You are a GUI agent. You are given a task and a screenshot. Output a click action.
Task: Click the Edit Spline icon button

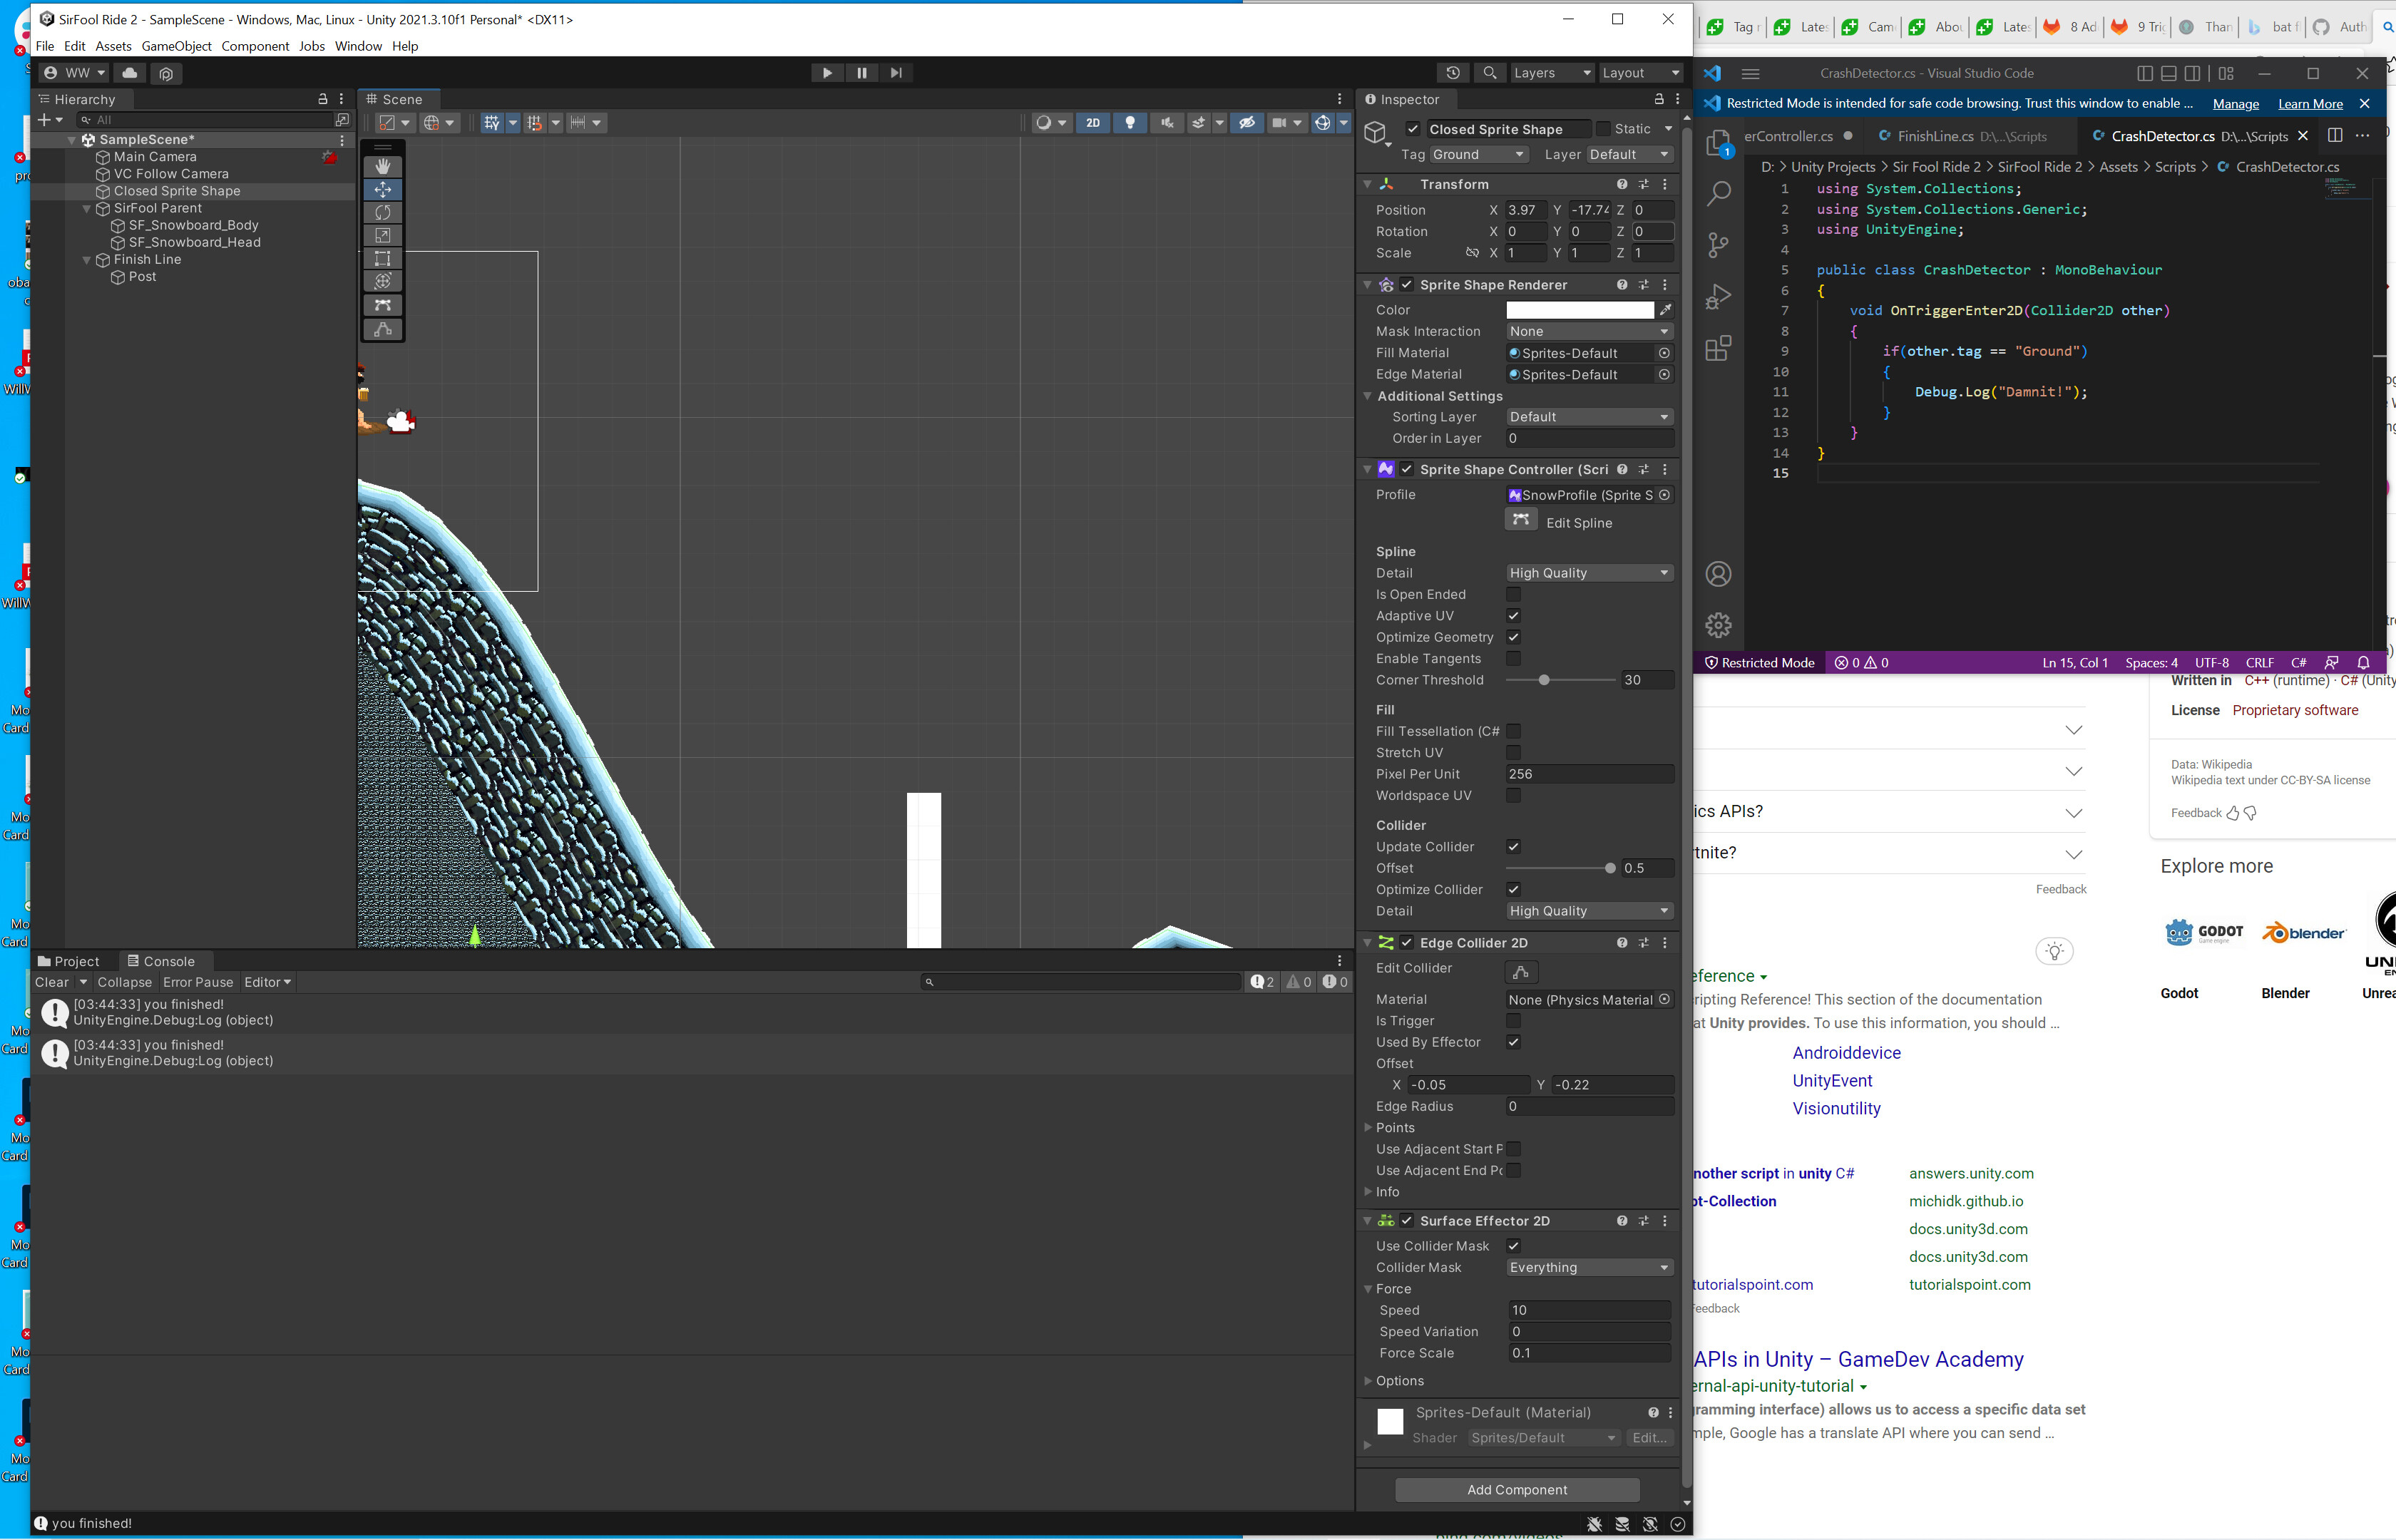pos(1521,520)
